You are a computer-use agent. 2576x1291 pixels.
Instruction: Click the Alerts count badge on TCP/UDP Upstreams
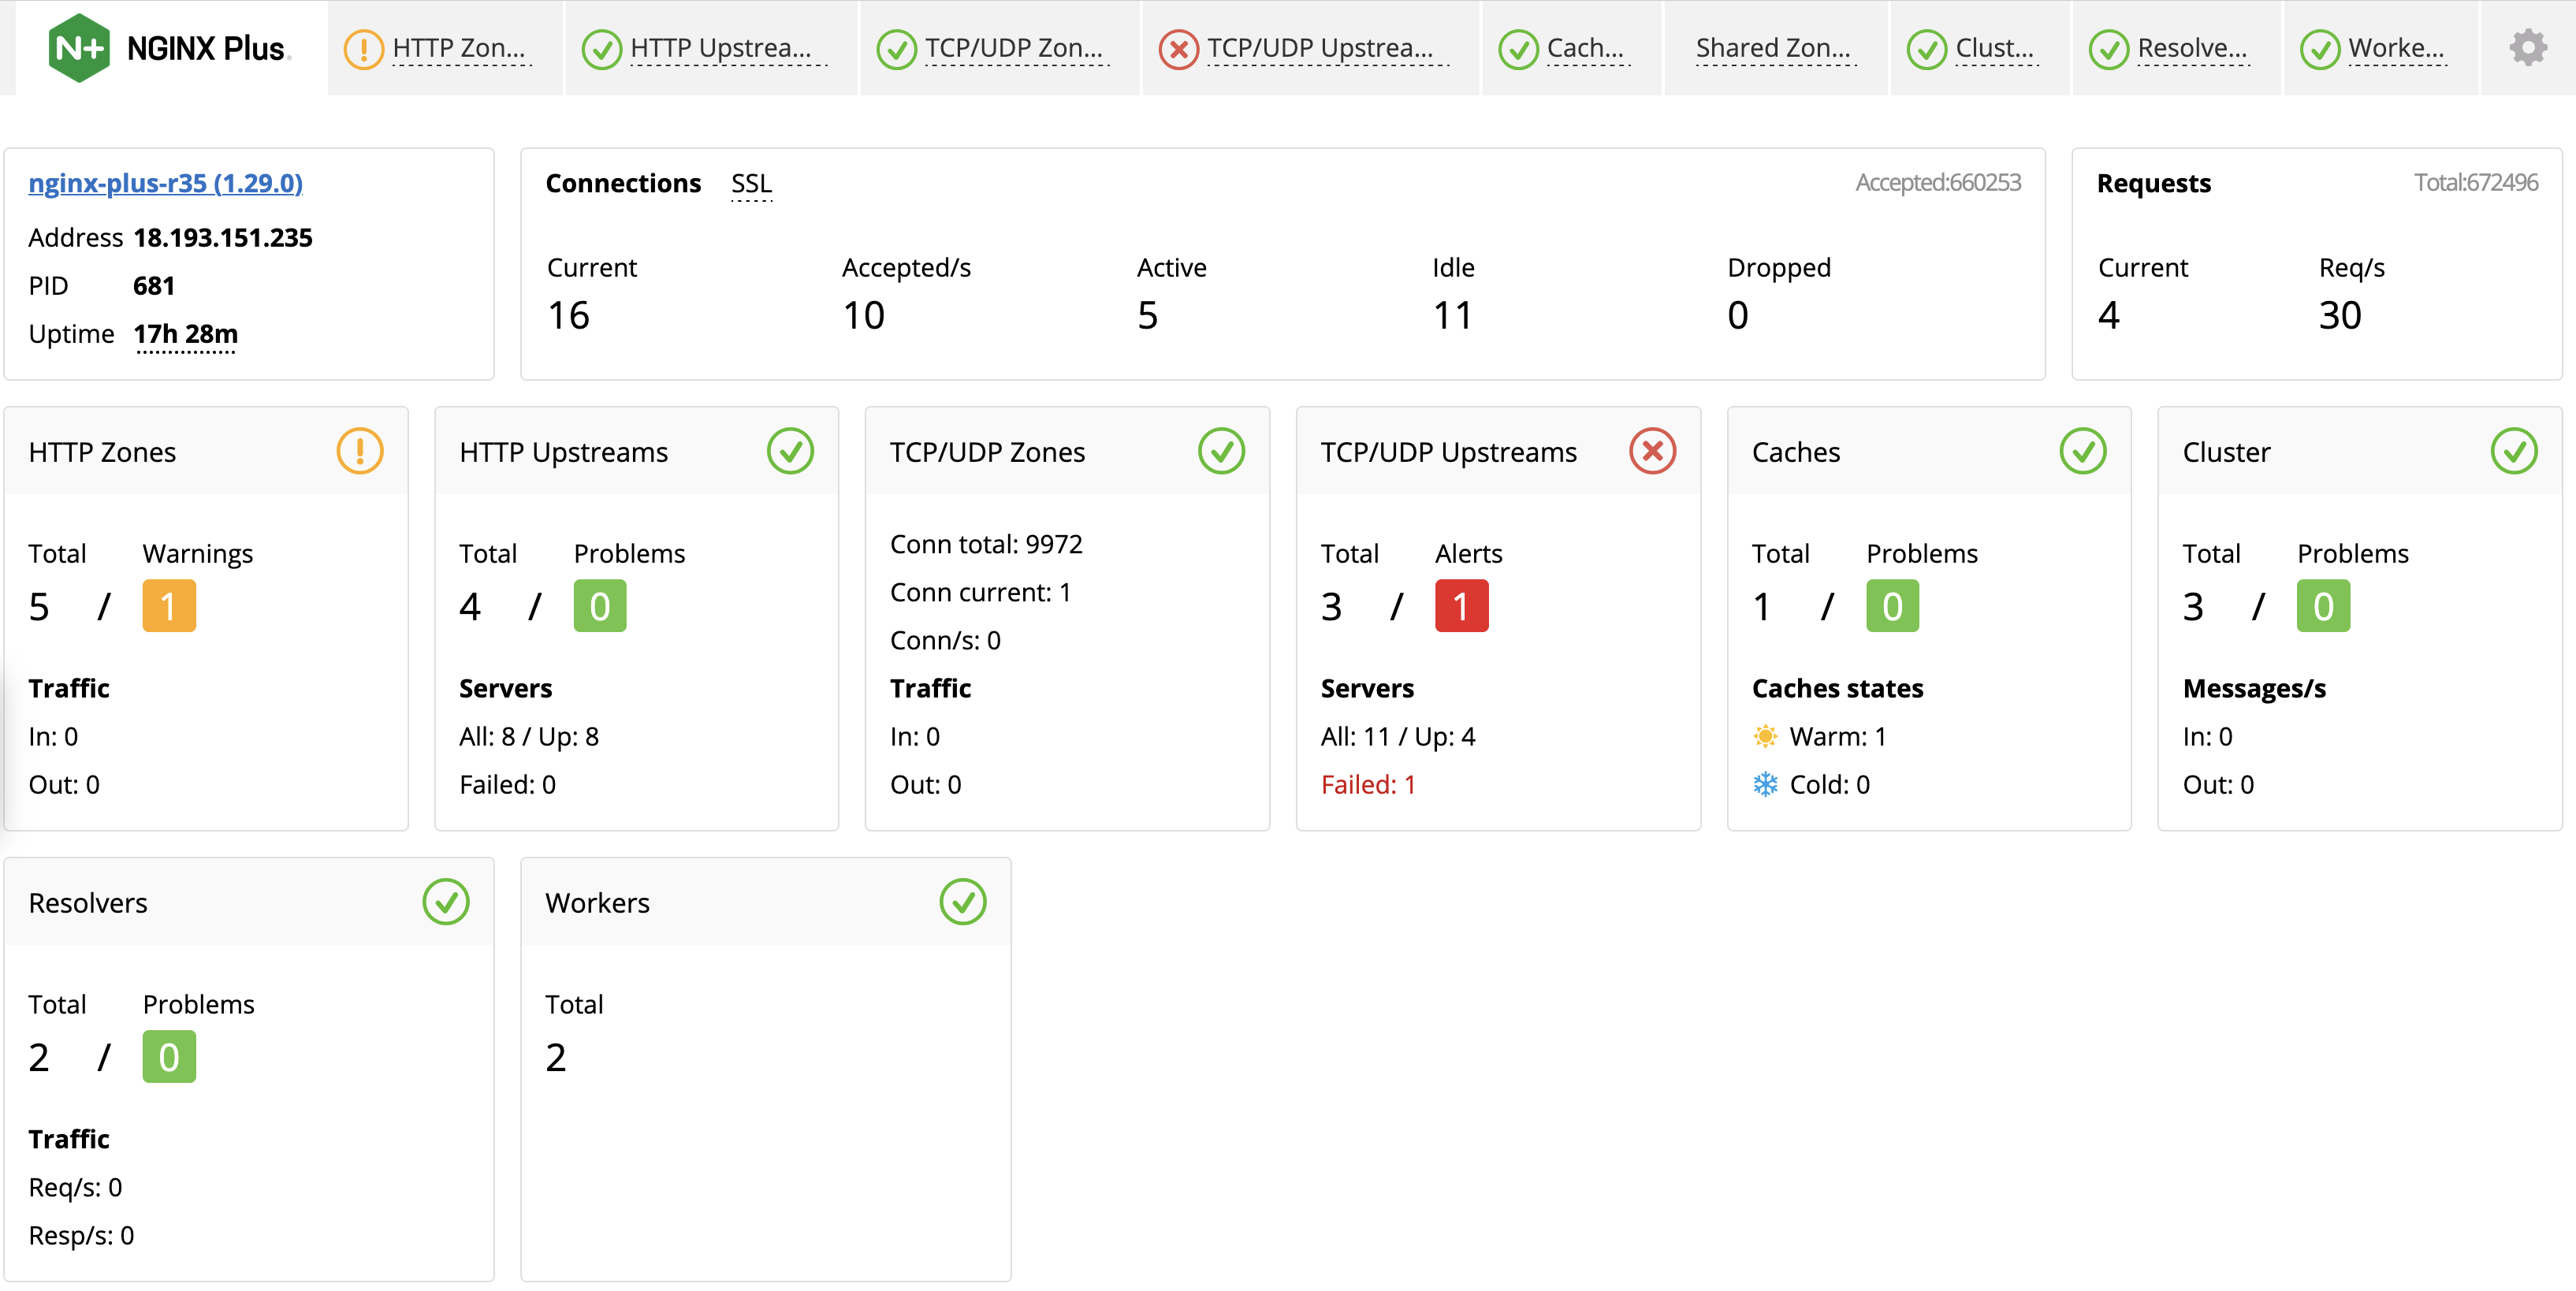(x=1462, y=605)
